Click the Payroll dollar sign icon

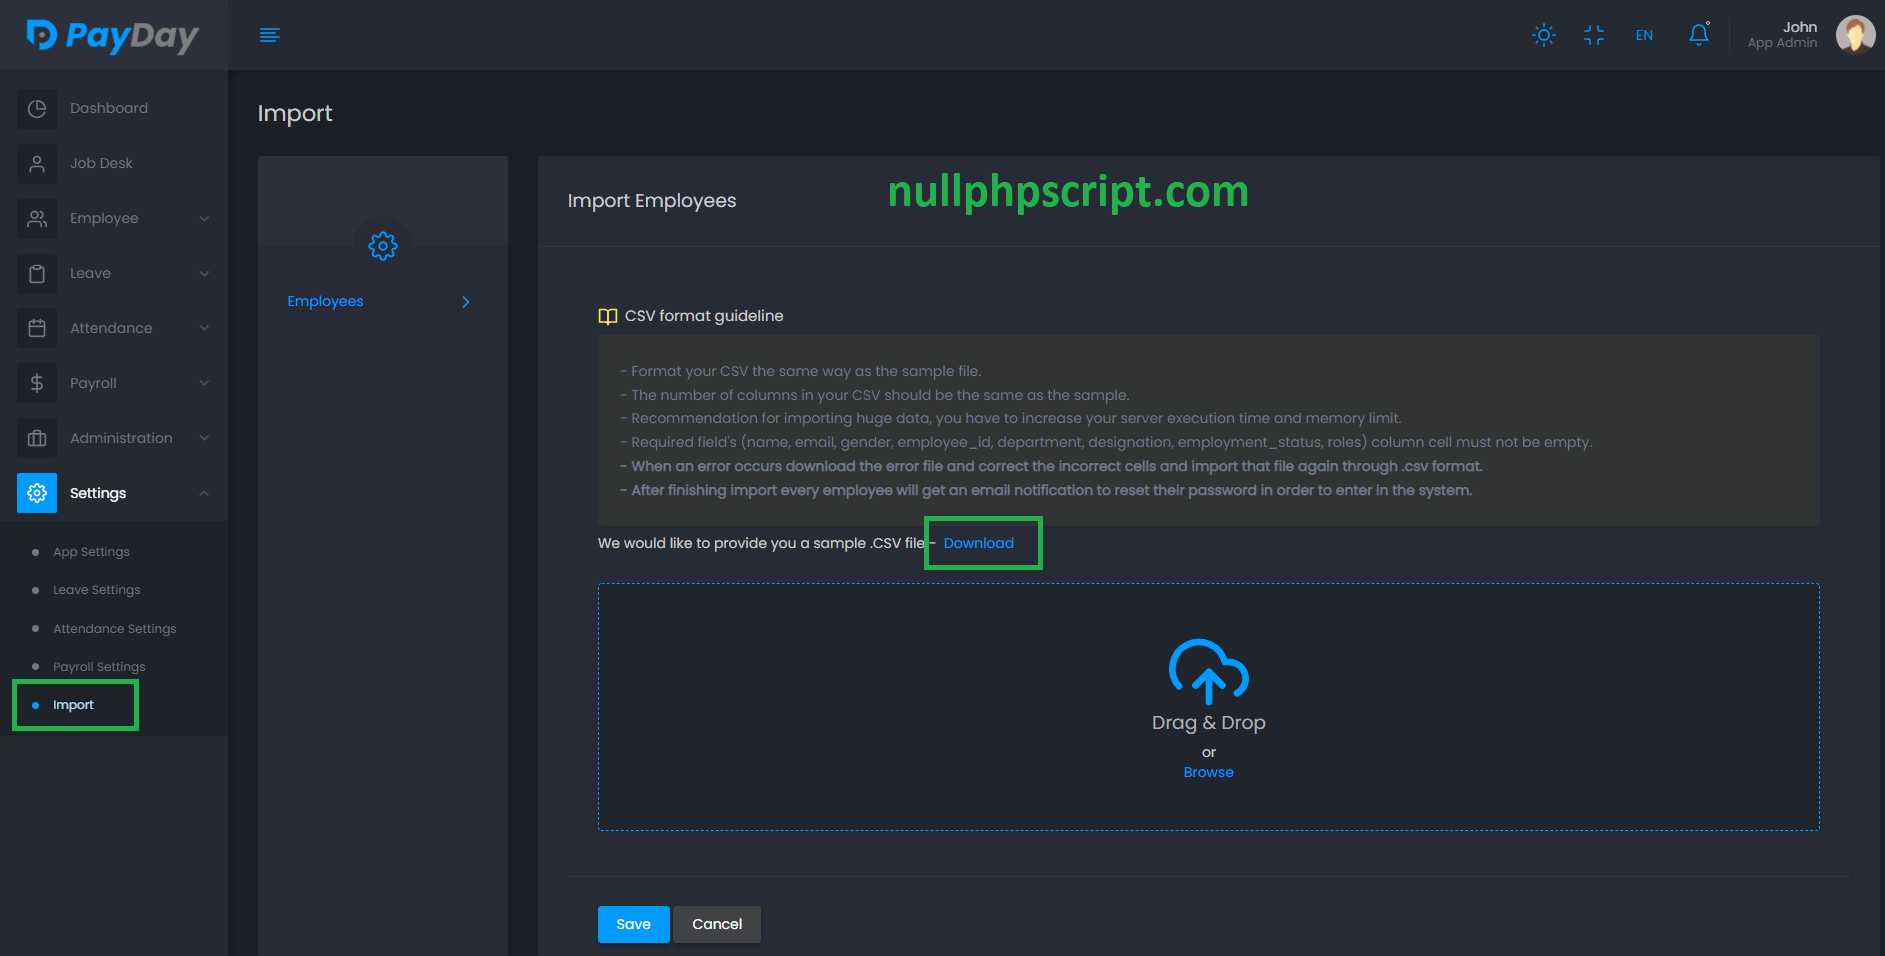pyautogui.click(x=37, y=383)
